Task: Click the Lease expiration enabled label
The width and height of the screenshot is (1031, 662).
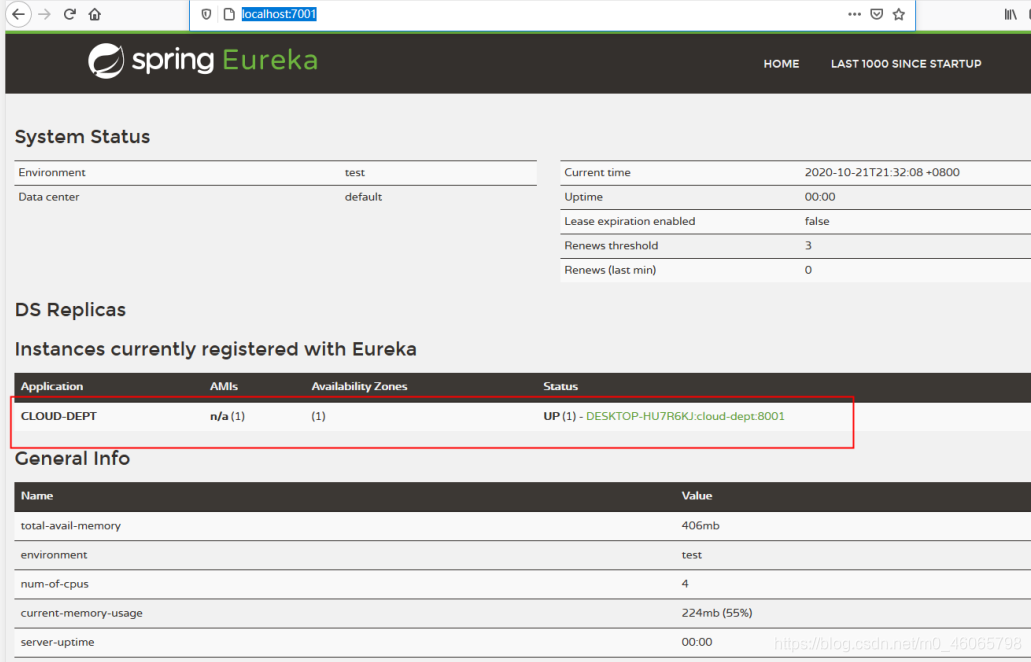Action: 629,221
